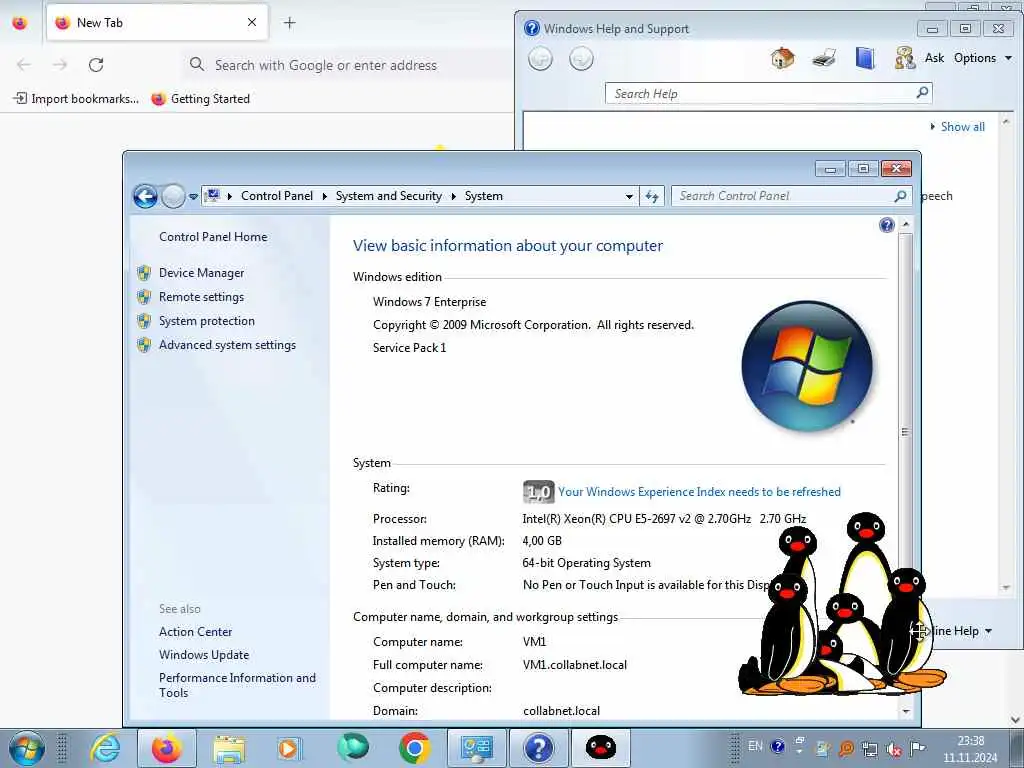
Task: Click the blue help icon in the System window
Action: pyautogui.click(x=887, y=225)
